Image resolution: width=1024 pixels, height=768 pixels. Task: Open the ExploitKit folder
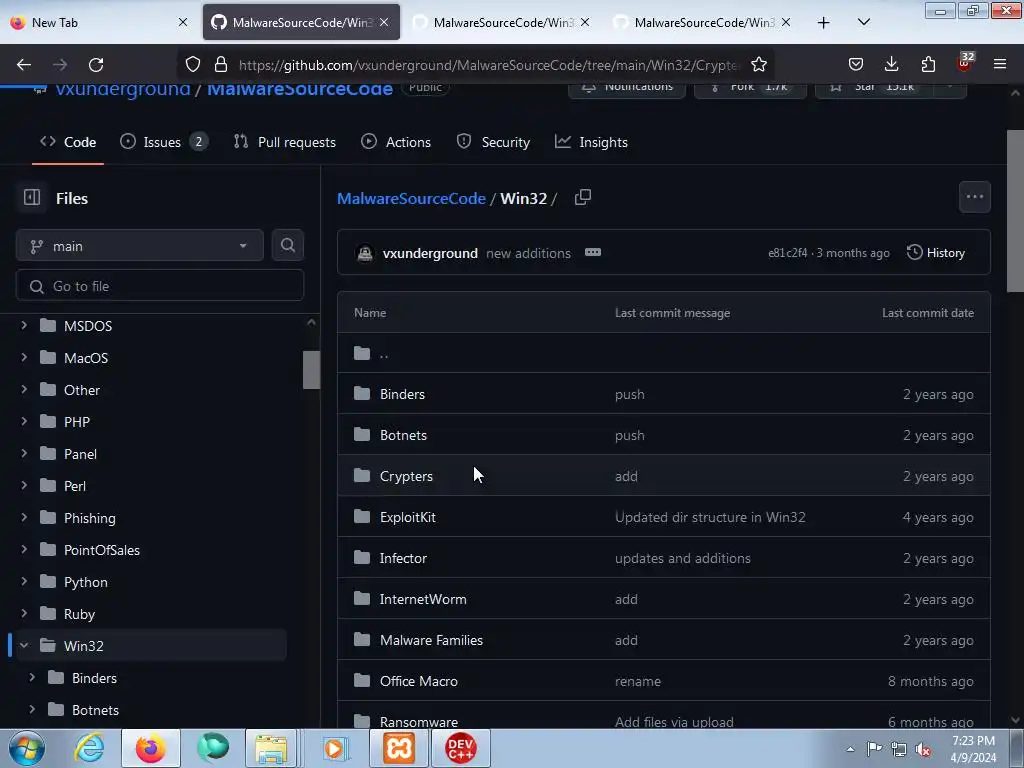pyautogui.click(x=408, y=517)
